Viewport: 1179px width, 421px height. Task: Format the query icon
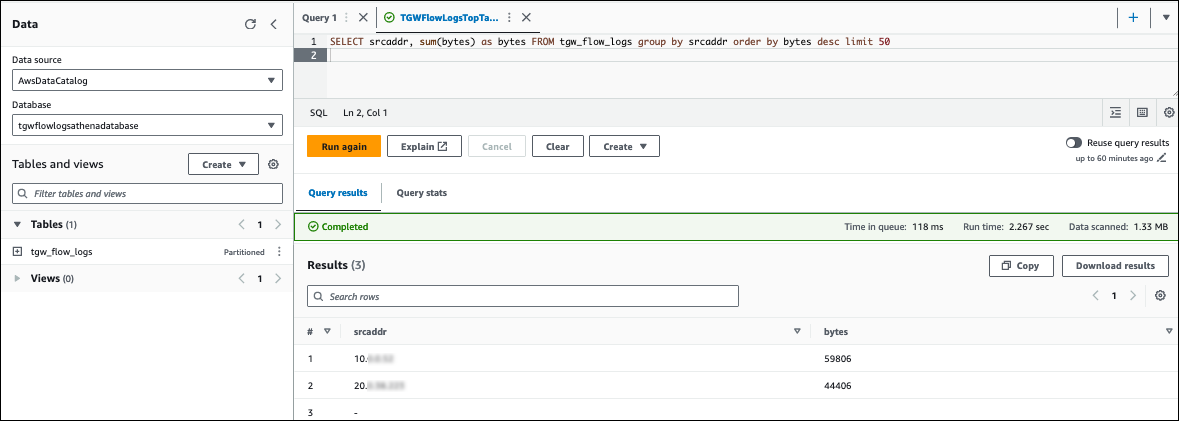(1116, 113)
